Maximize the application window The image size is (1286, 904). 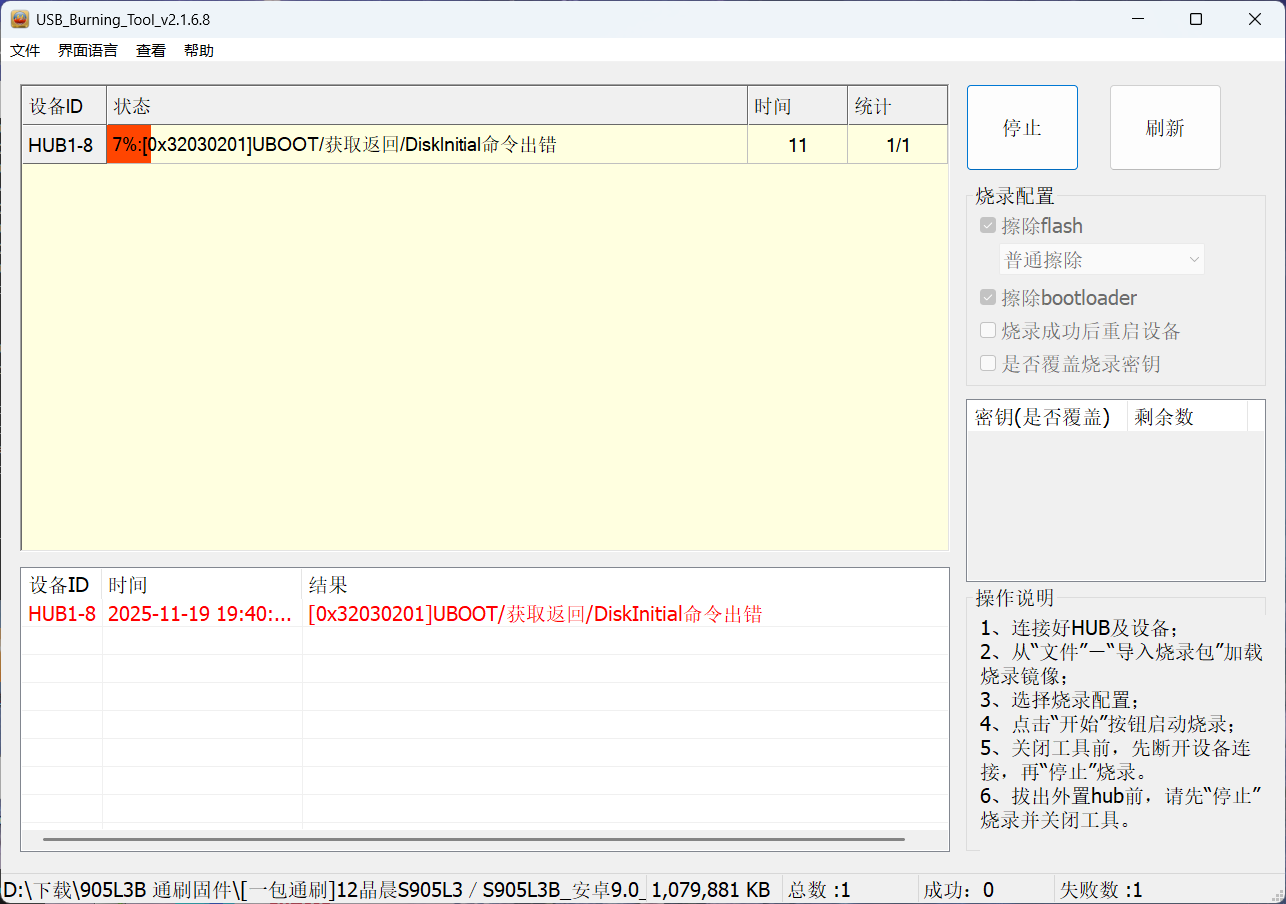(1196, 19)
